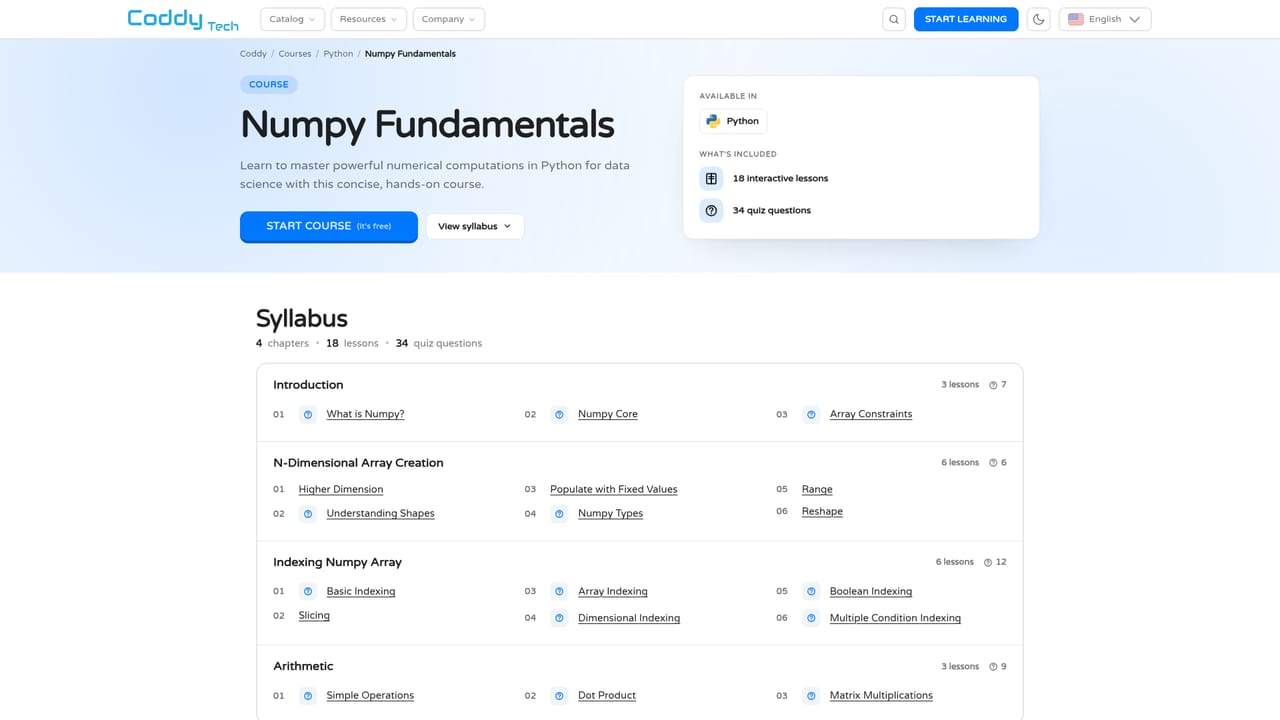The height and width of the screenshot is (720, 1280).
Task: Click the Coddy Tech logo
Action: tap(183, 19)
